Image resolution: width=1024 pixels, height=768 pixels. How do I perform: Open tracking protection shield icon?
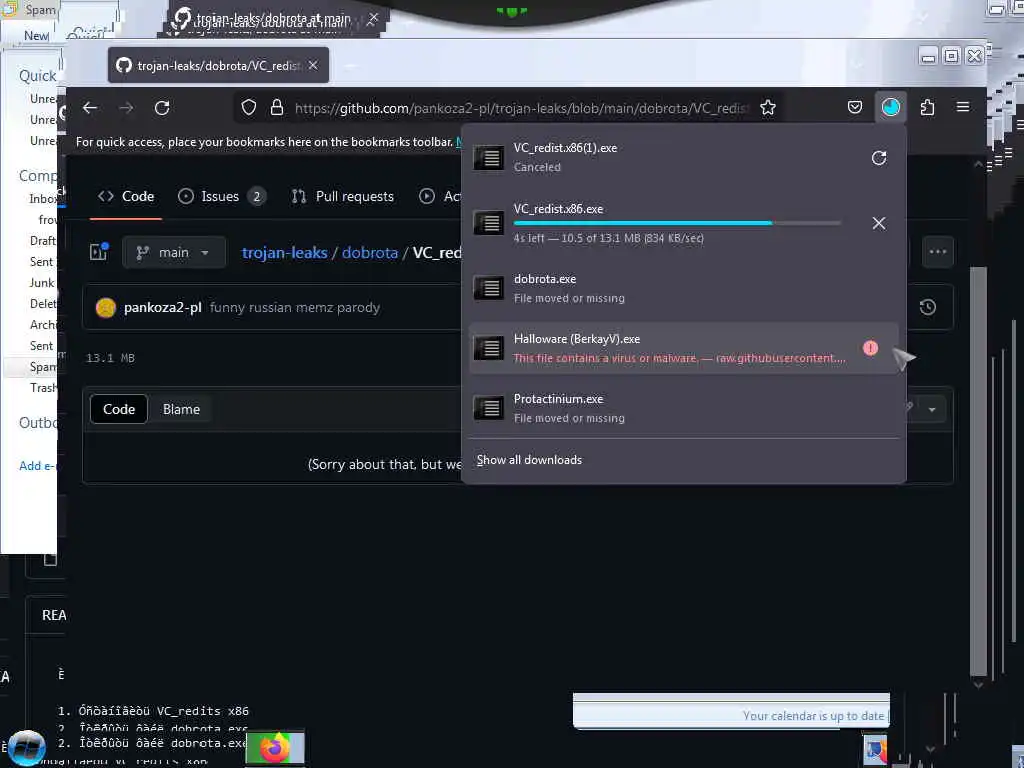click(249, 108)
